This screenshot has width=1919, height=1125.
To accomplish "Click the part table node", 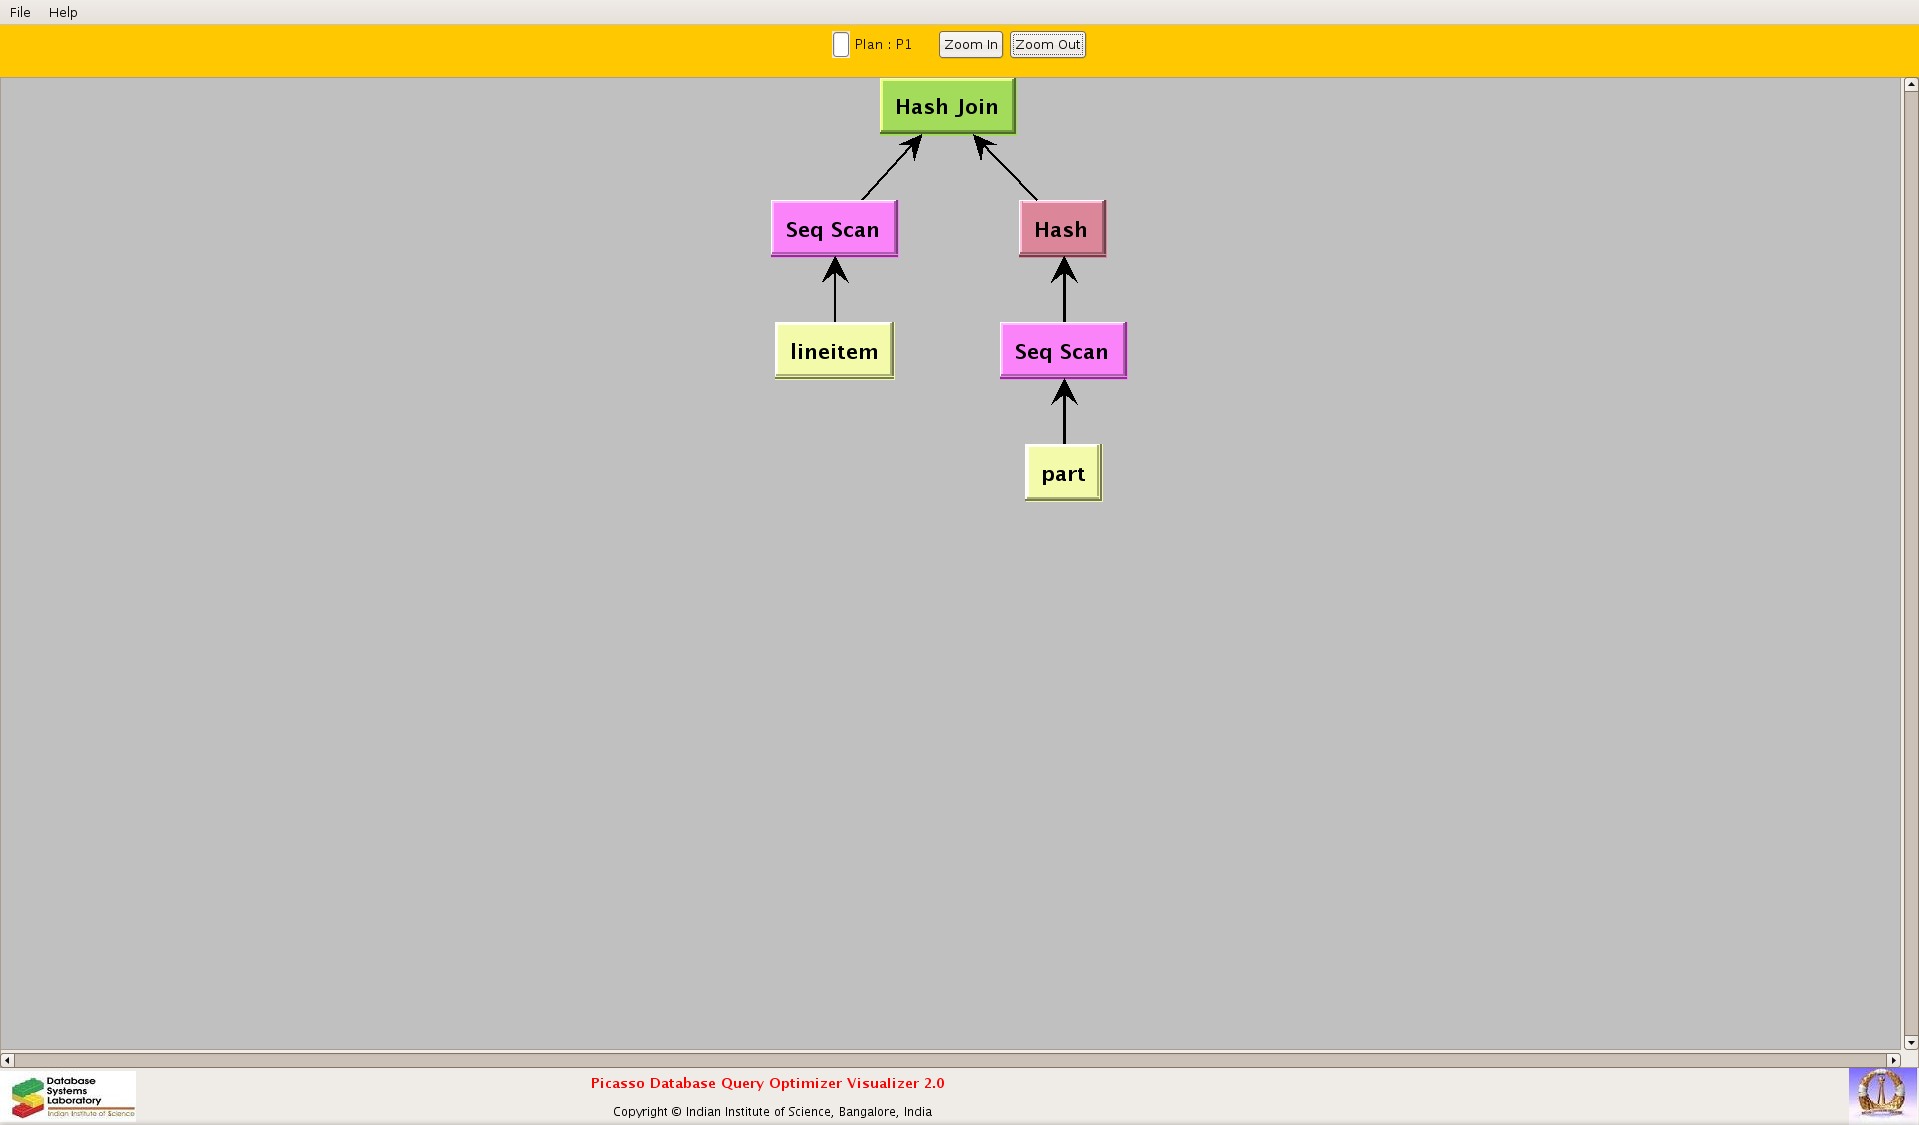I will [x=1063, y=473].
